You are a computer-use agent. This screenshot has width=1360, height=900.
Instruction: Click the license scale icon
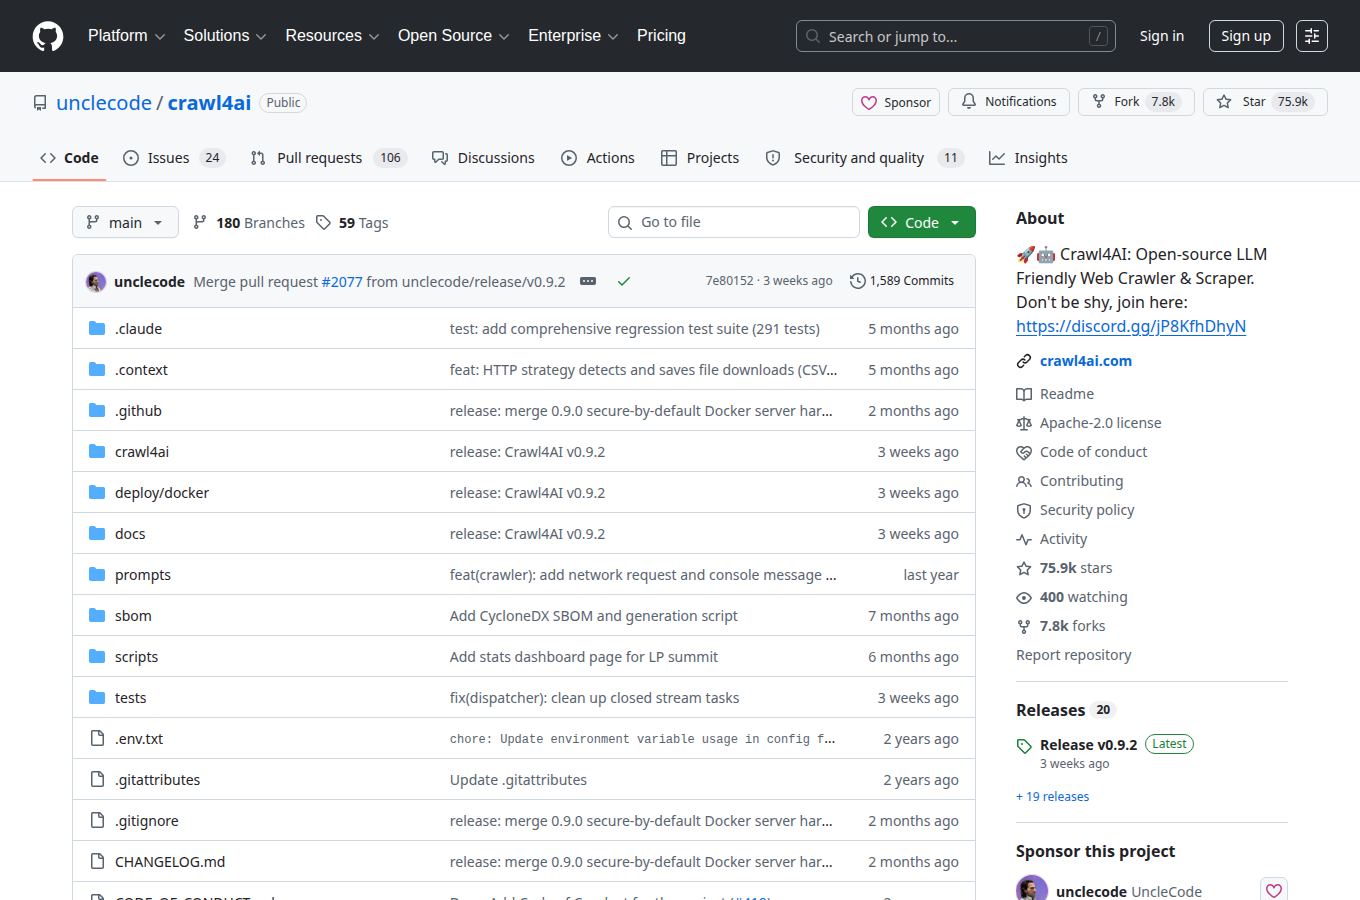1024,423
